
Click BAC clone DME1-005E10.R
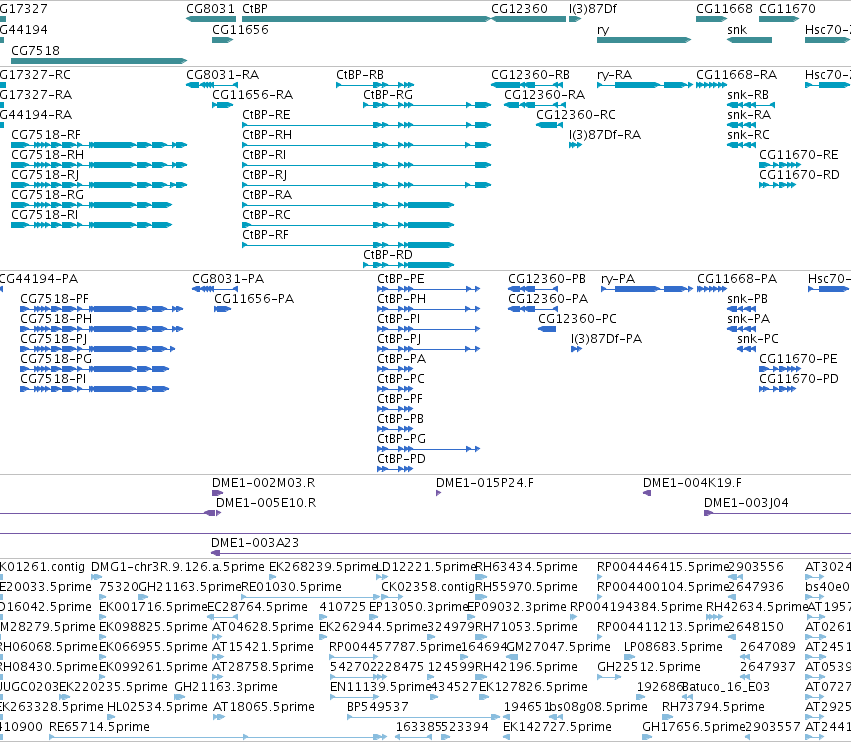[x=266, y=503]
